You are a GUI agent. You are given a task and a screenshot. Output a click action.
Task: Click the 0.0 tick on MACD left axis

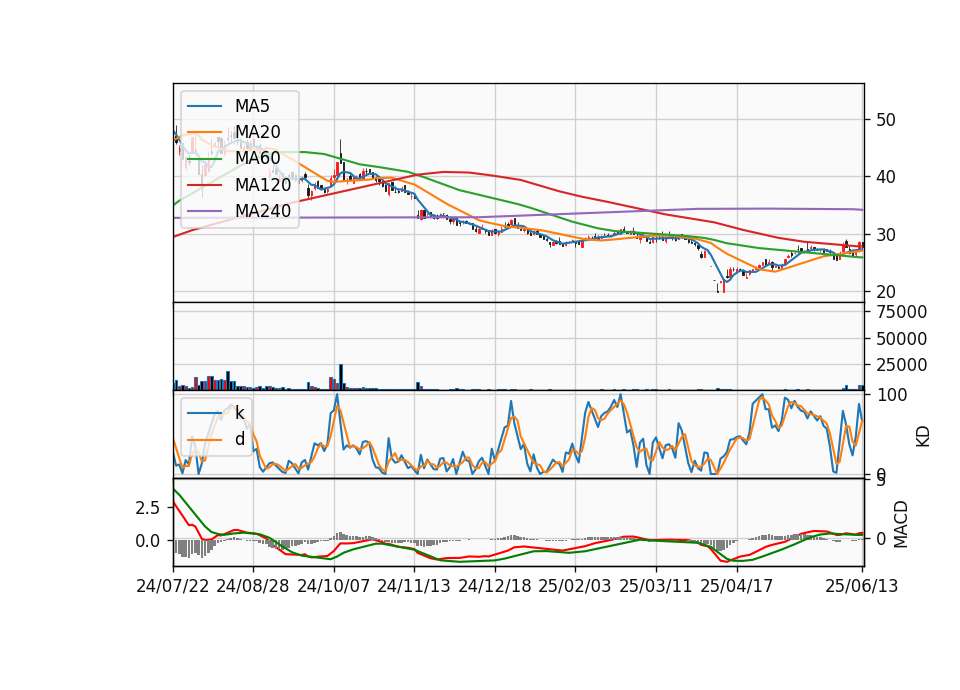[x=148, y=541]
